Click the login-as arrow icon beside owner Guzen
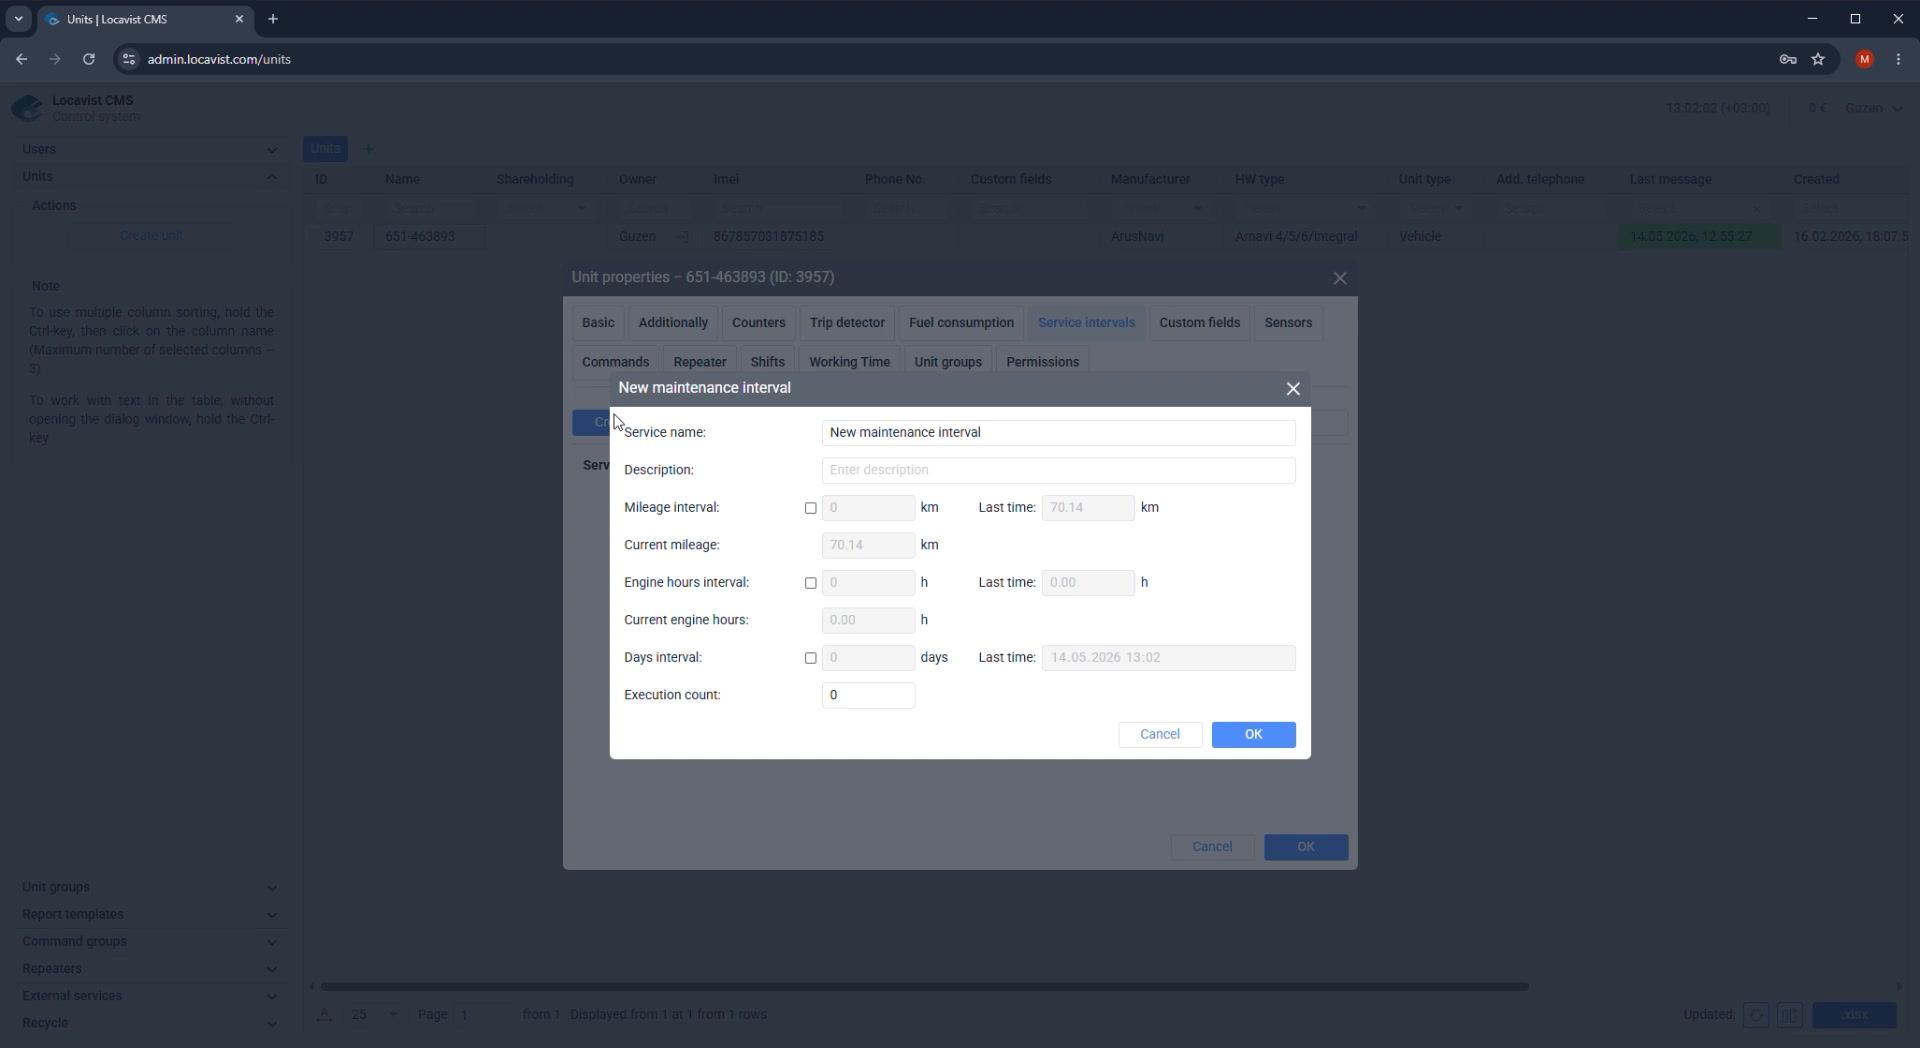Viewport: 1920px width, 1048px height. [682, 237]
